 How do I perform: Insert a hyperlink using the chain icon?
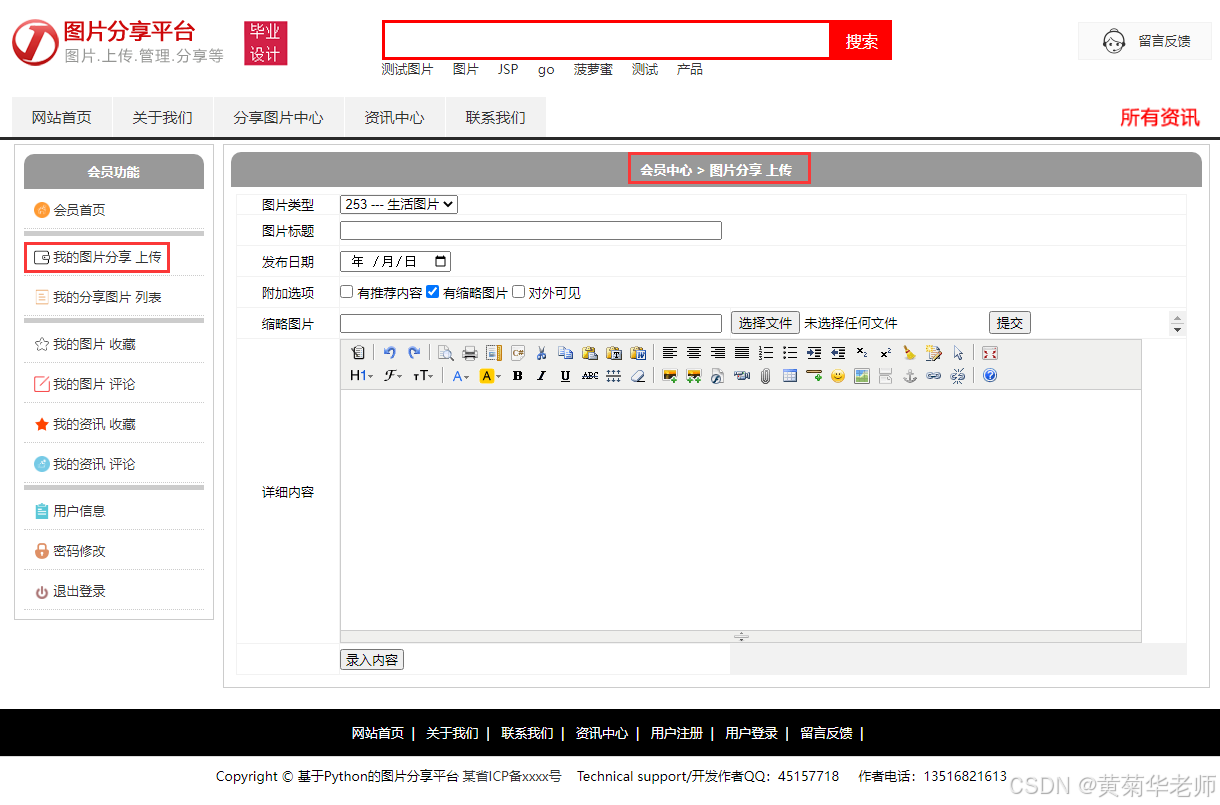[932, 375]
